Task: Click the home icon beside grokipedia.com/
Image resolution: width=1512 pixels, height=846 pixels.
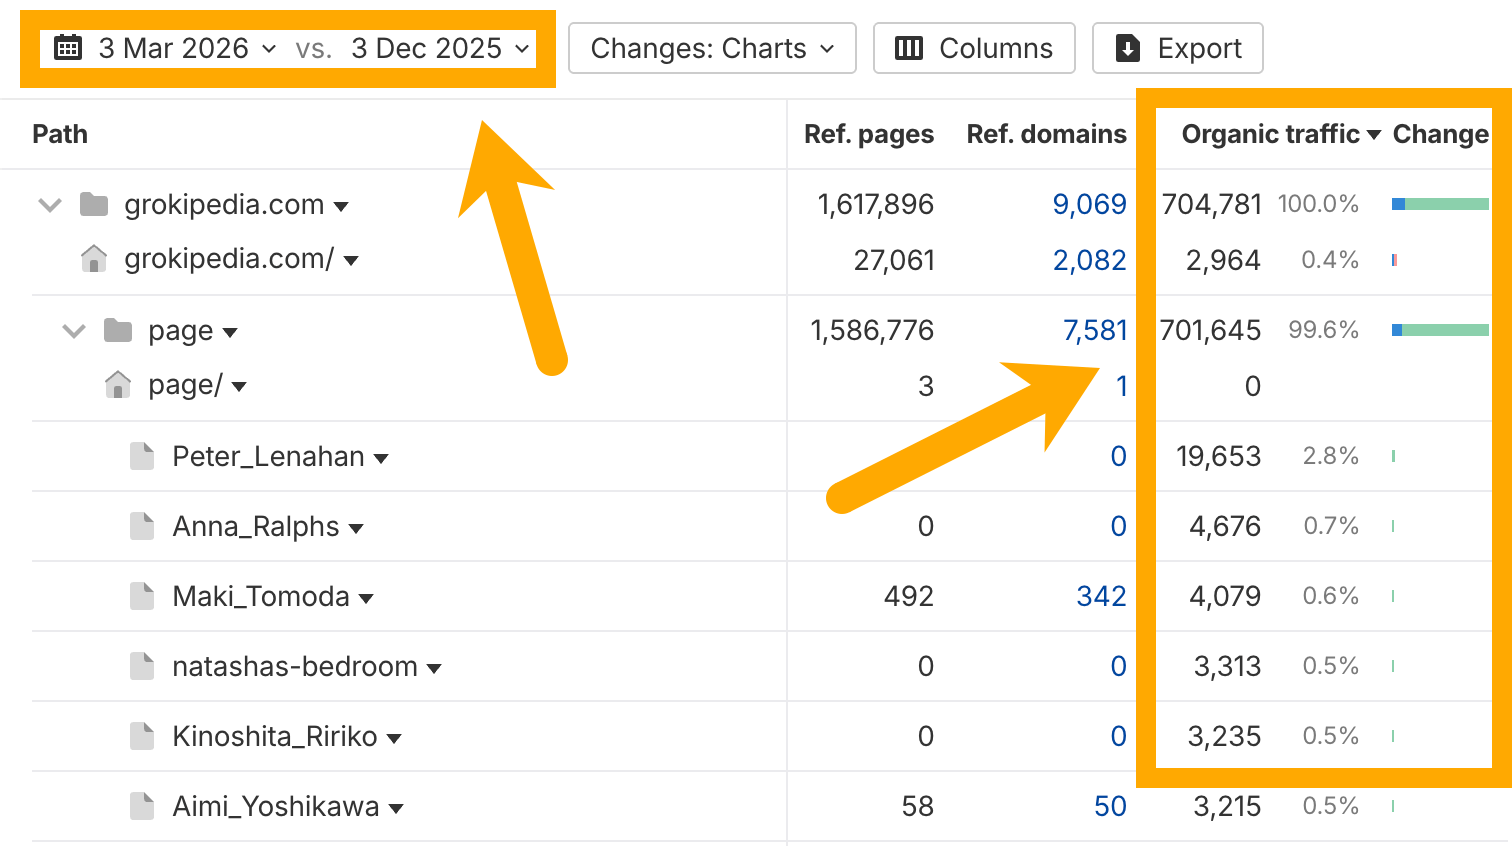Action: pos(94,260)
